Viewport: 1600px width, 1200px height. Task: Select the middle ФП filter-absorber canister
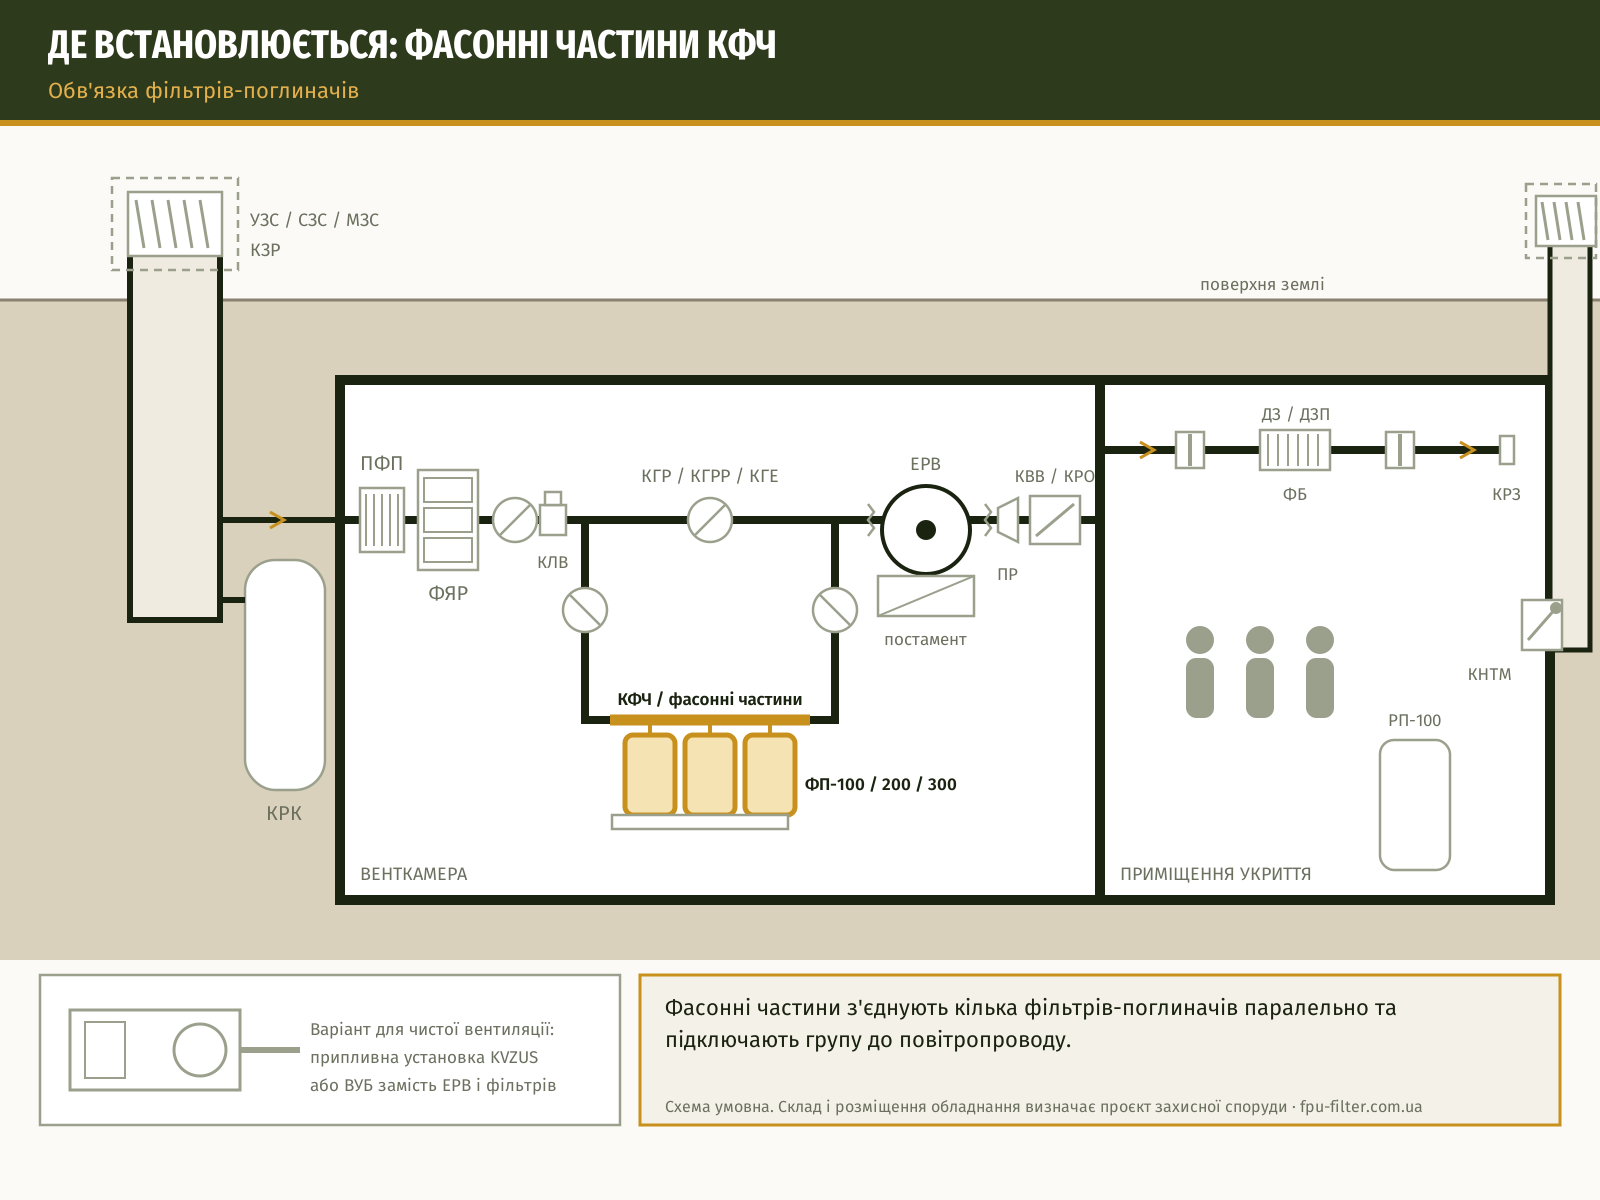710,774
